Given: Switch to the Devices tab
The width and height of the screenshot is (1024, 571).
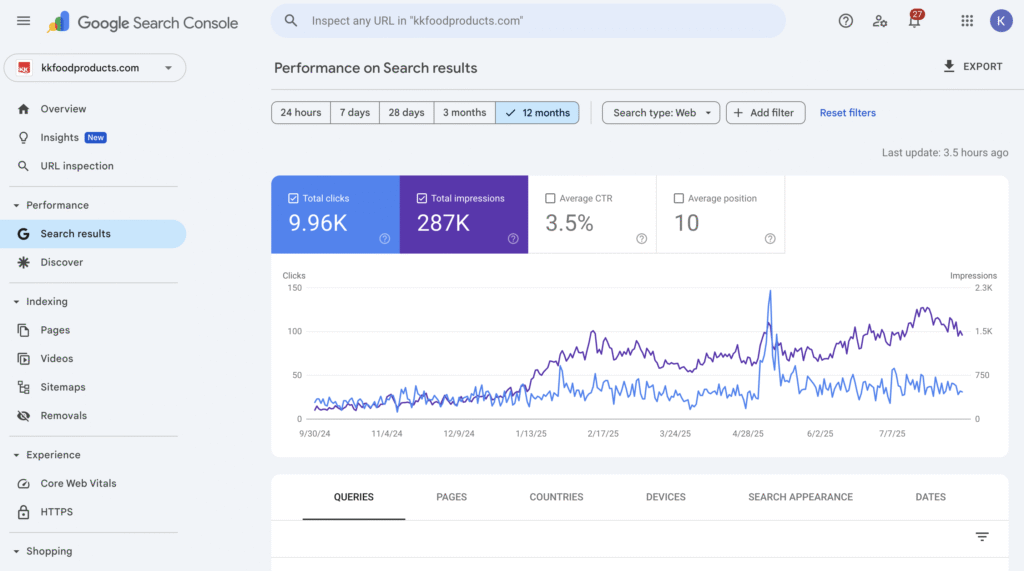Looking at the screenshot, I should pos(665,497).
